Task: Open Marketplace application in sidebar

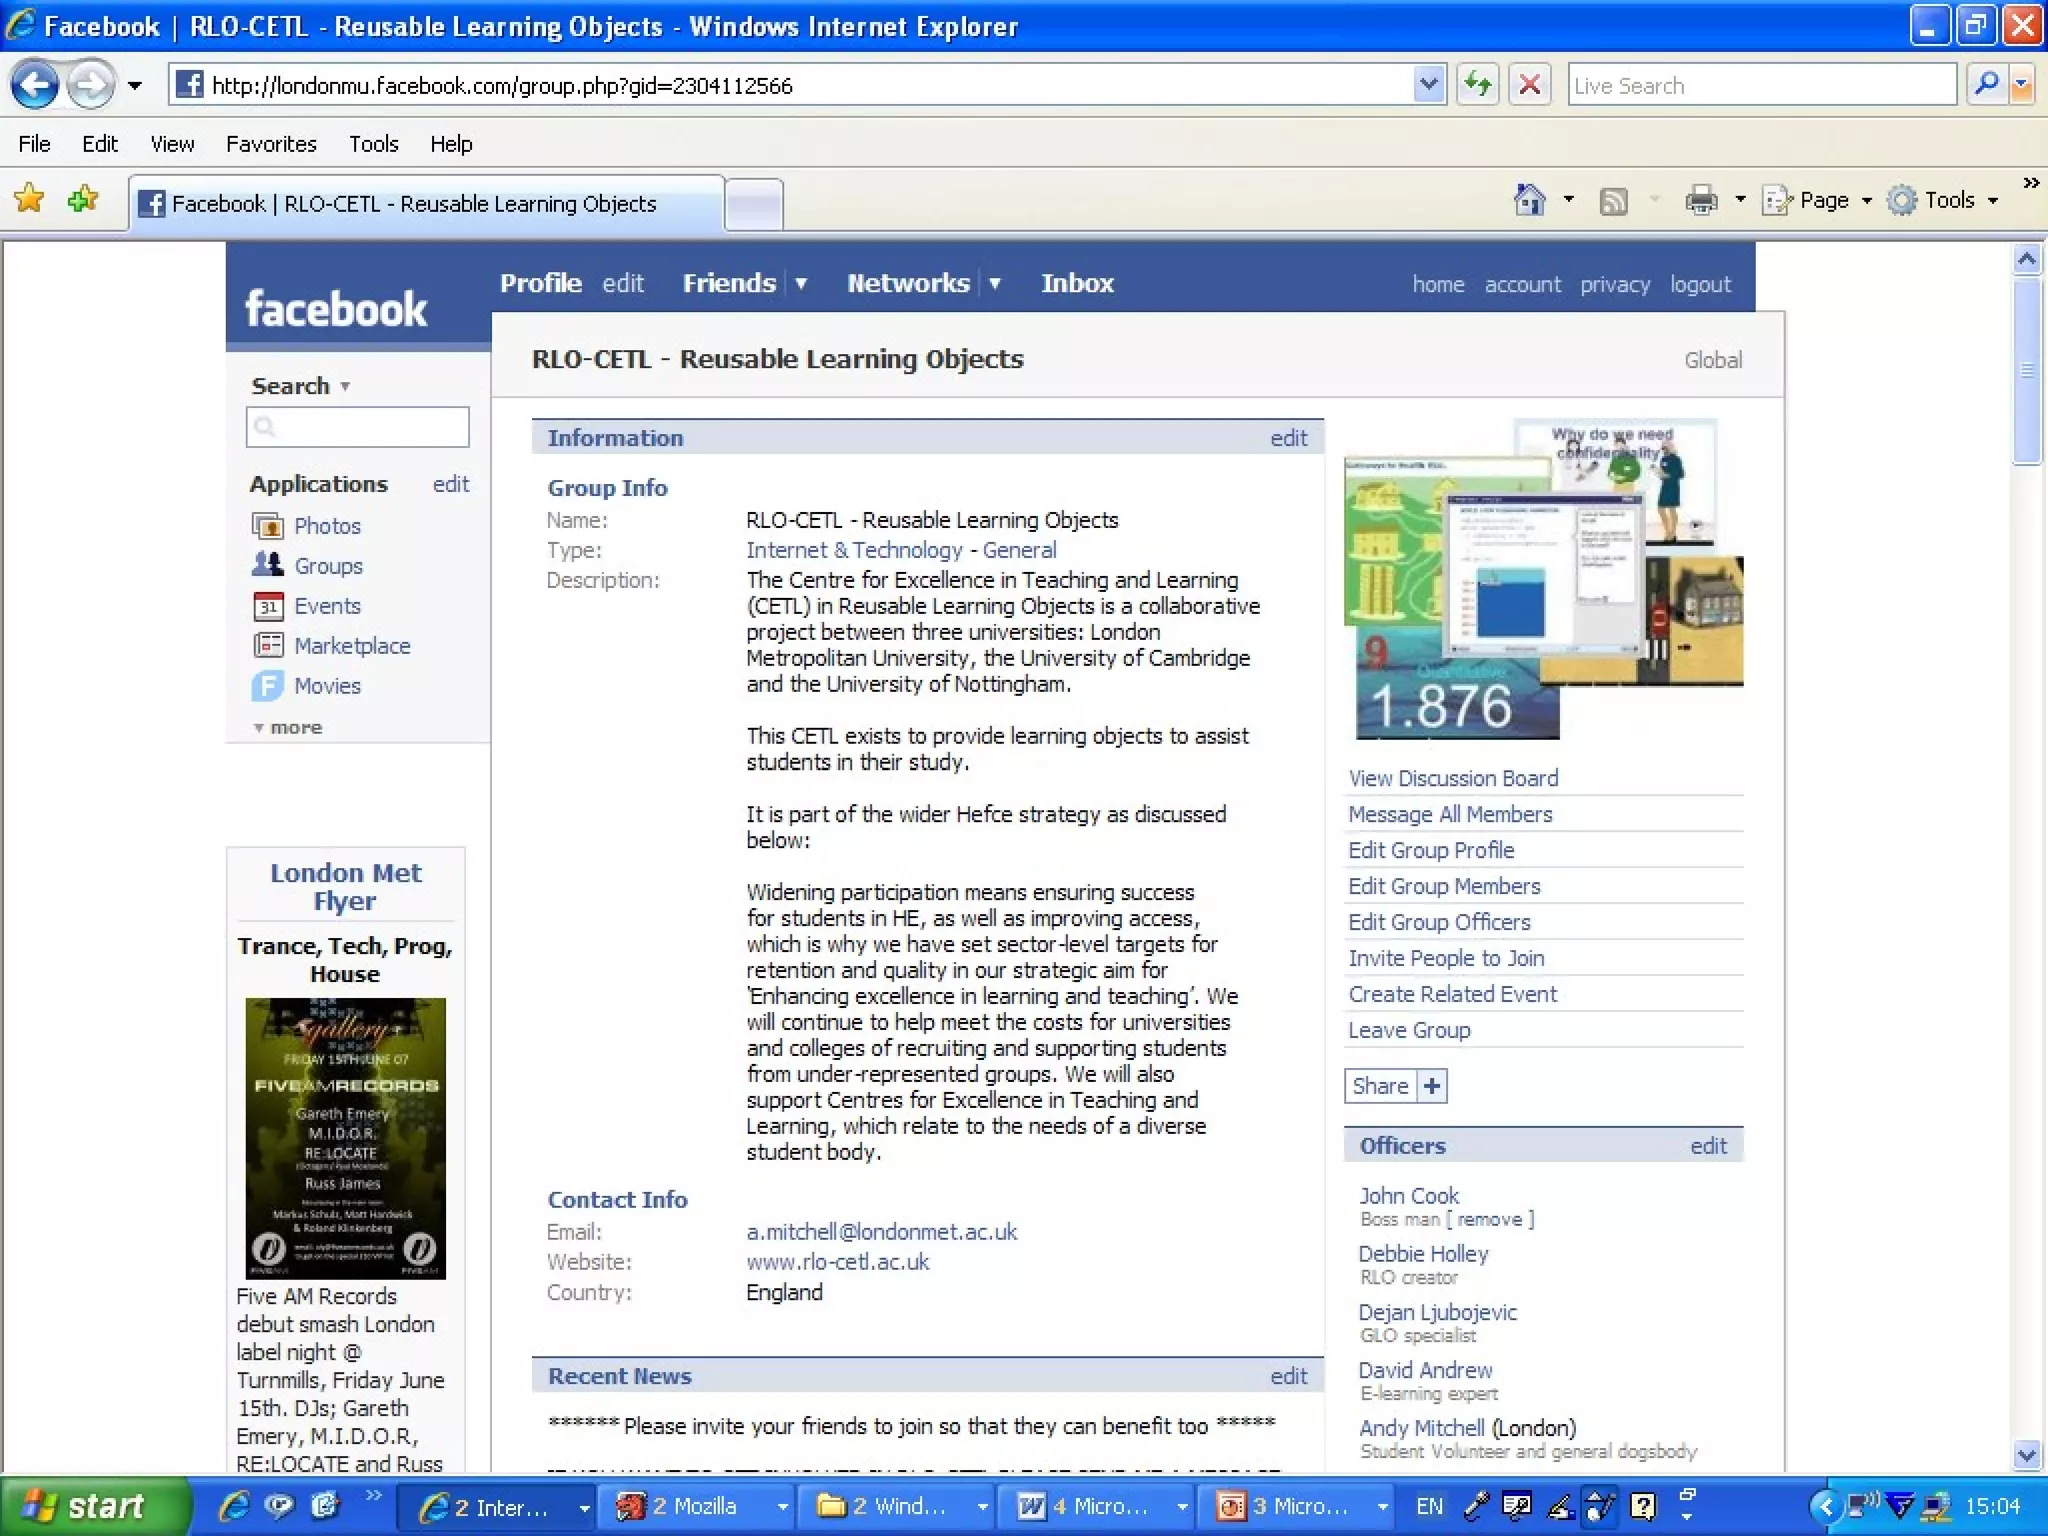Action: click(x=352, y=646)
